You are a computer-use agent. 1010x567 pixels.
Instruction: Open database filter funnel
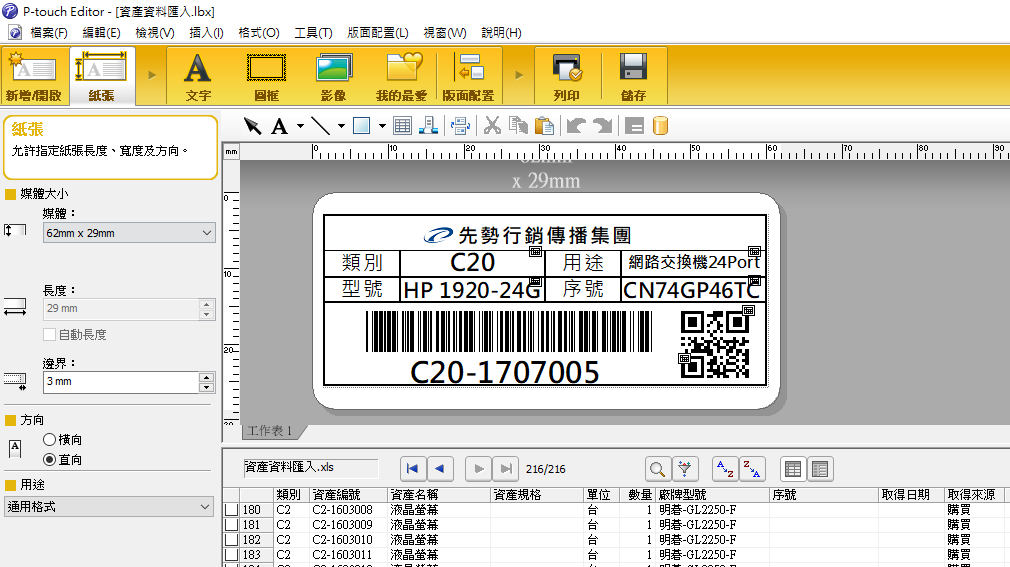685,469
